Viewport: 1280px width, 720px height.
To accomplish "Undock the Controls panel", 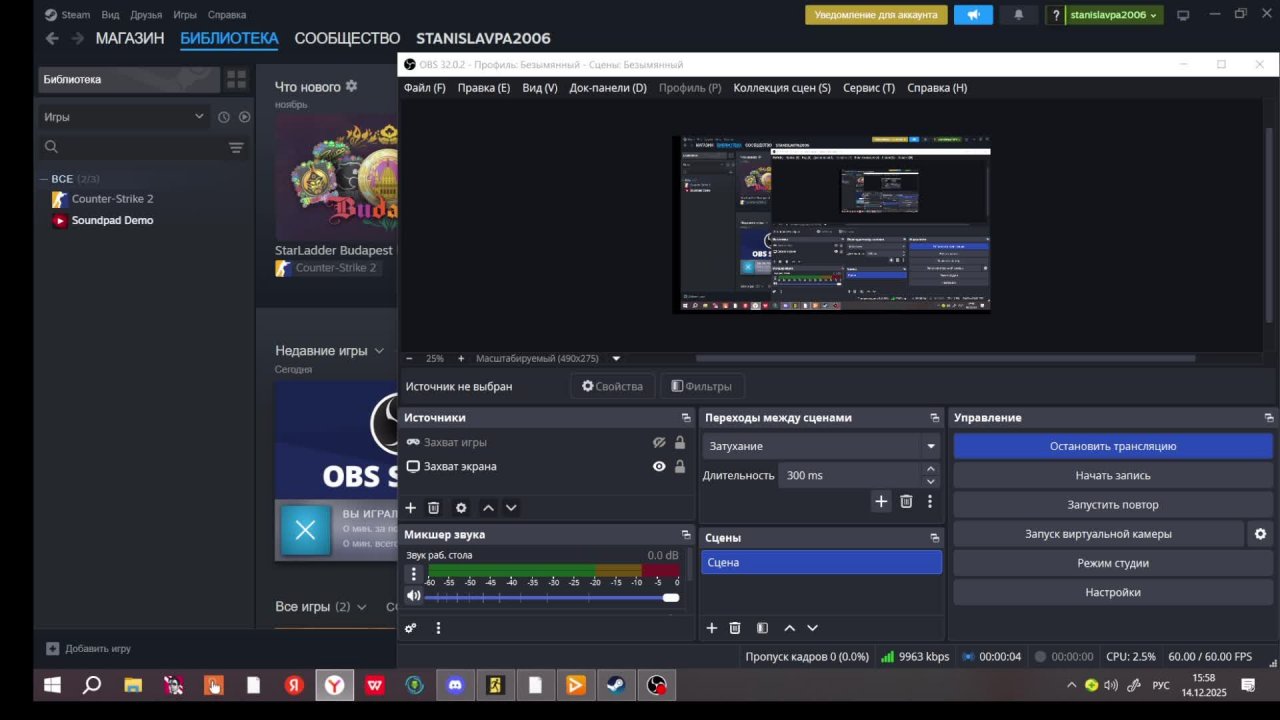I will (x=1269, y=418).
